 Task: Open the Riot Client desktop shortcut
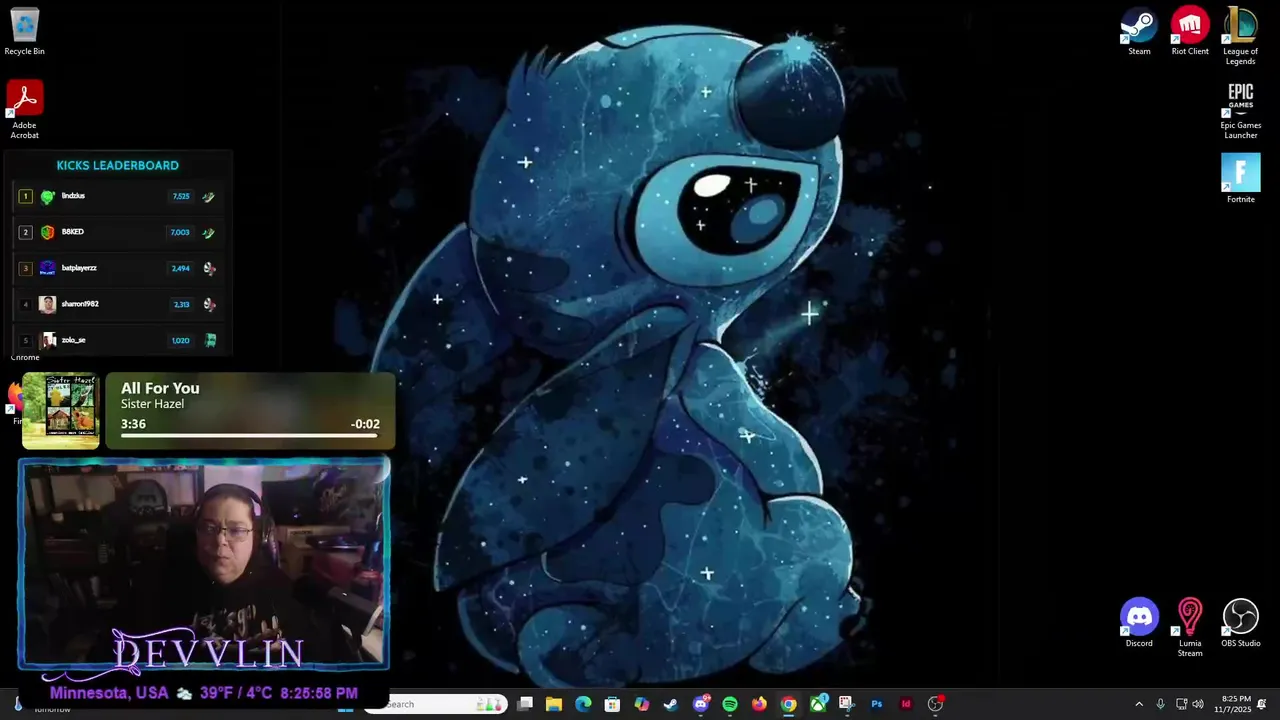point(1190,31)
